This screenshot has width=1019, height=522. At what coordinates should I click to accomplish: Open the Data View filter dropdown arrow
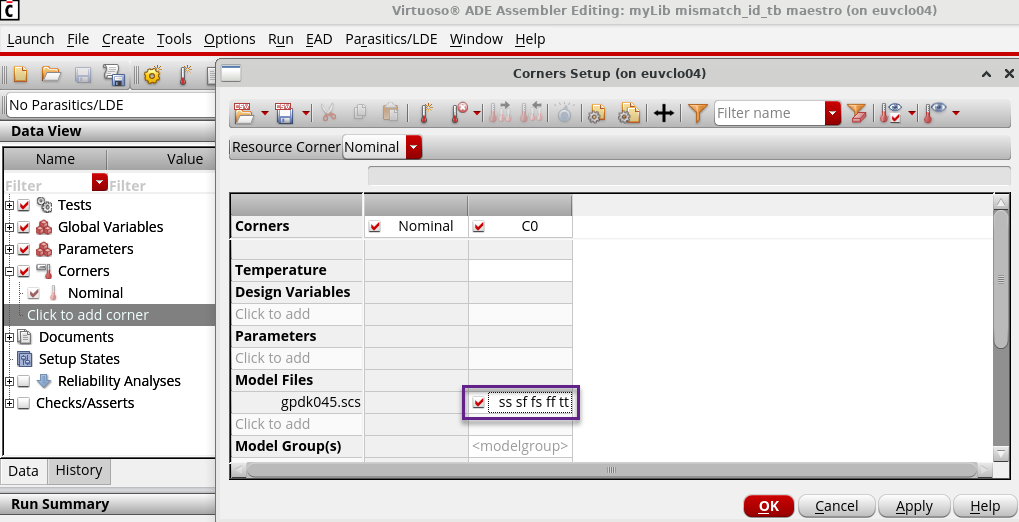click(99, 181)
